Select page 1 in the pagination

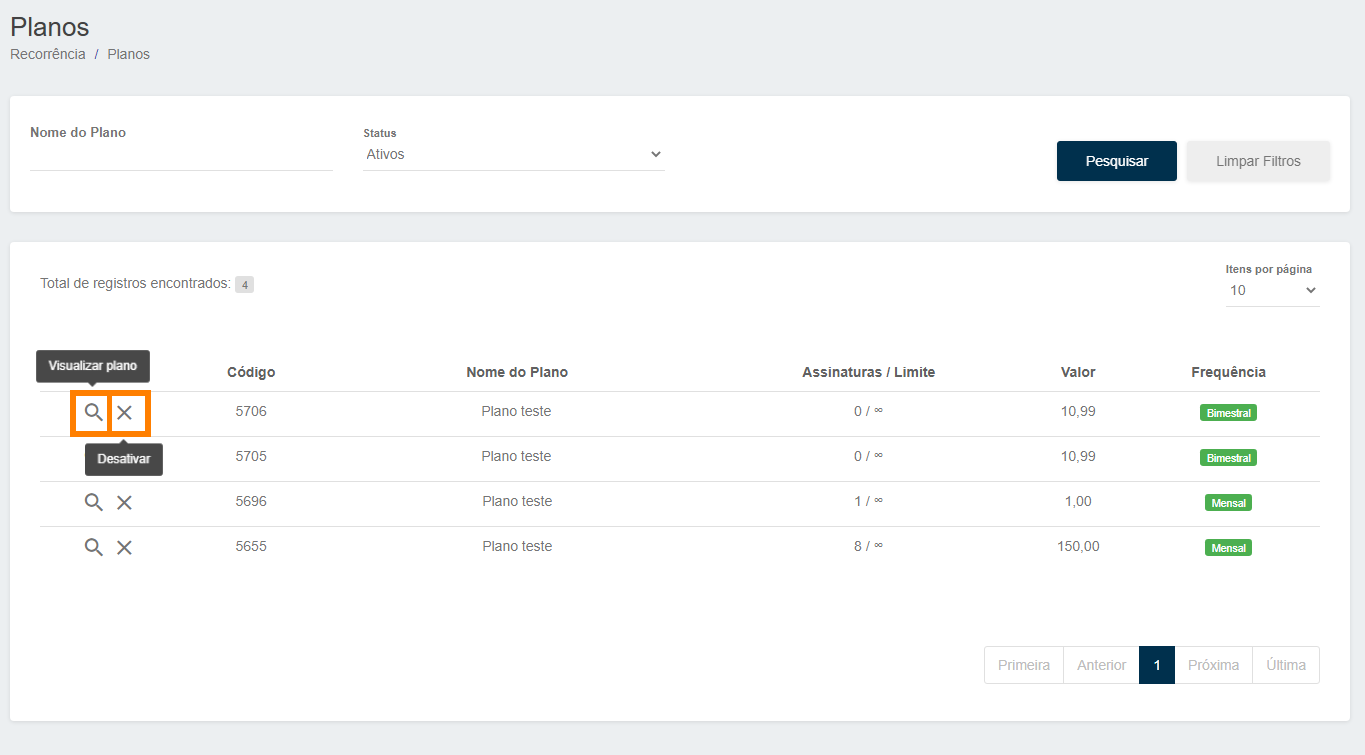point(1156,665)
